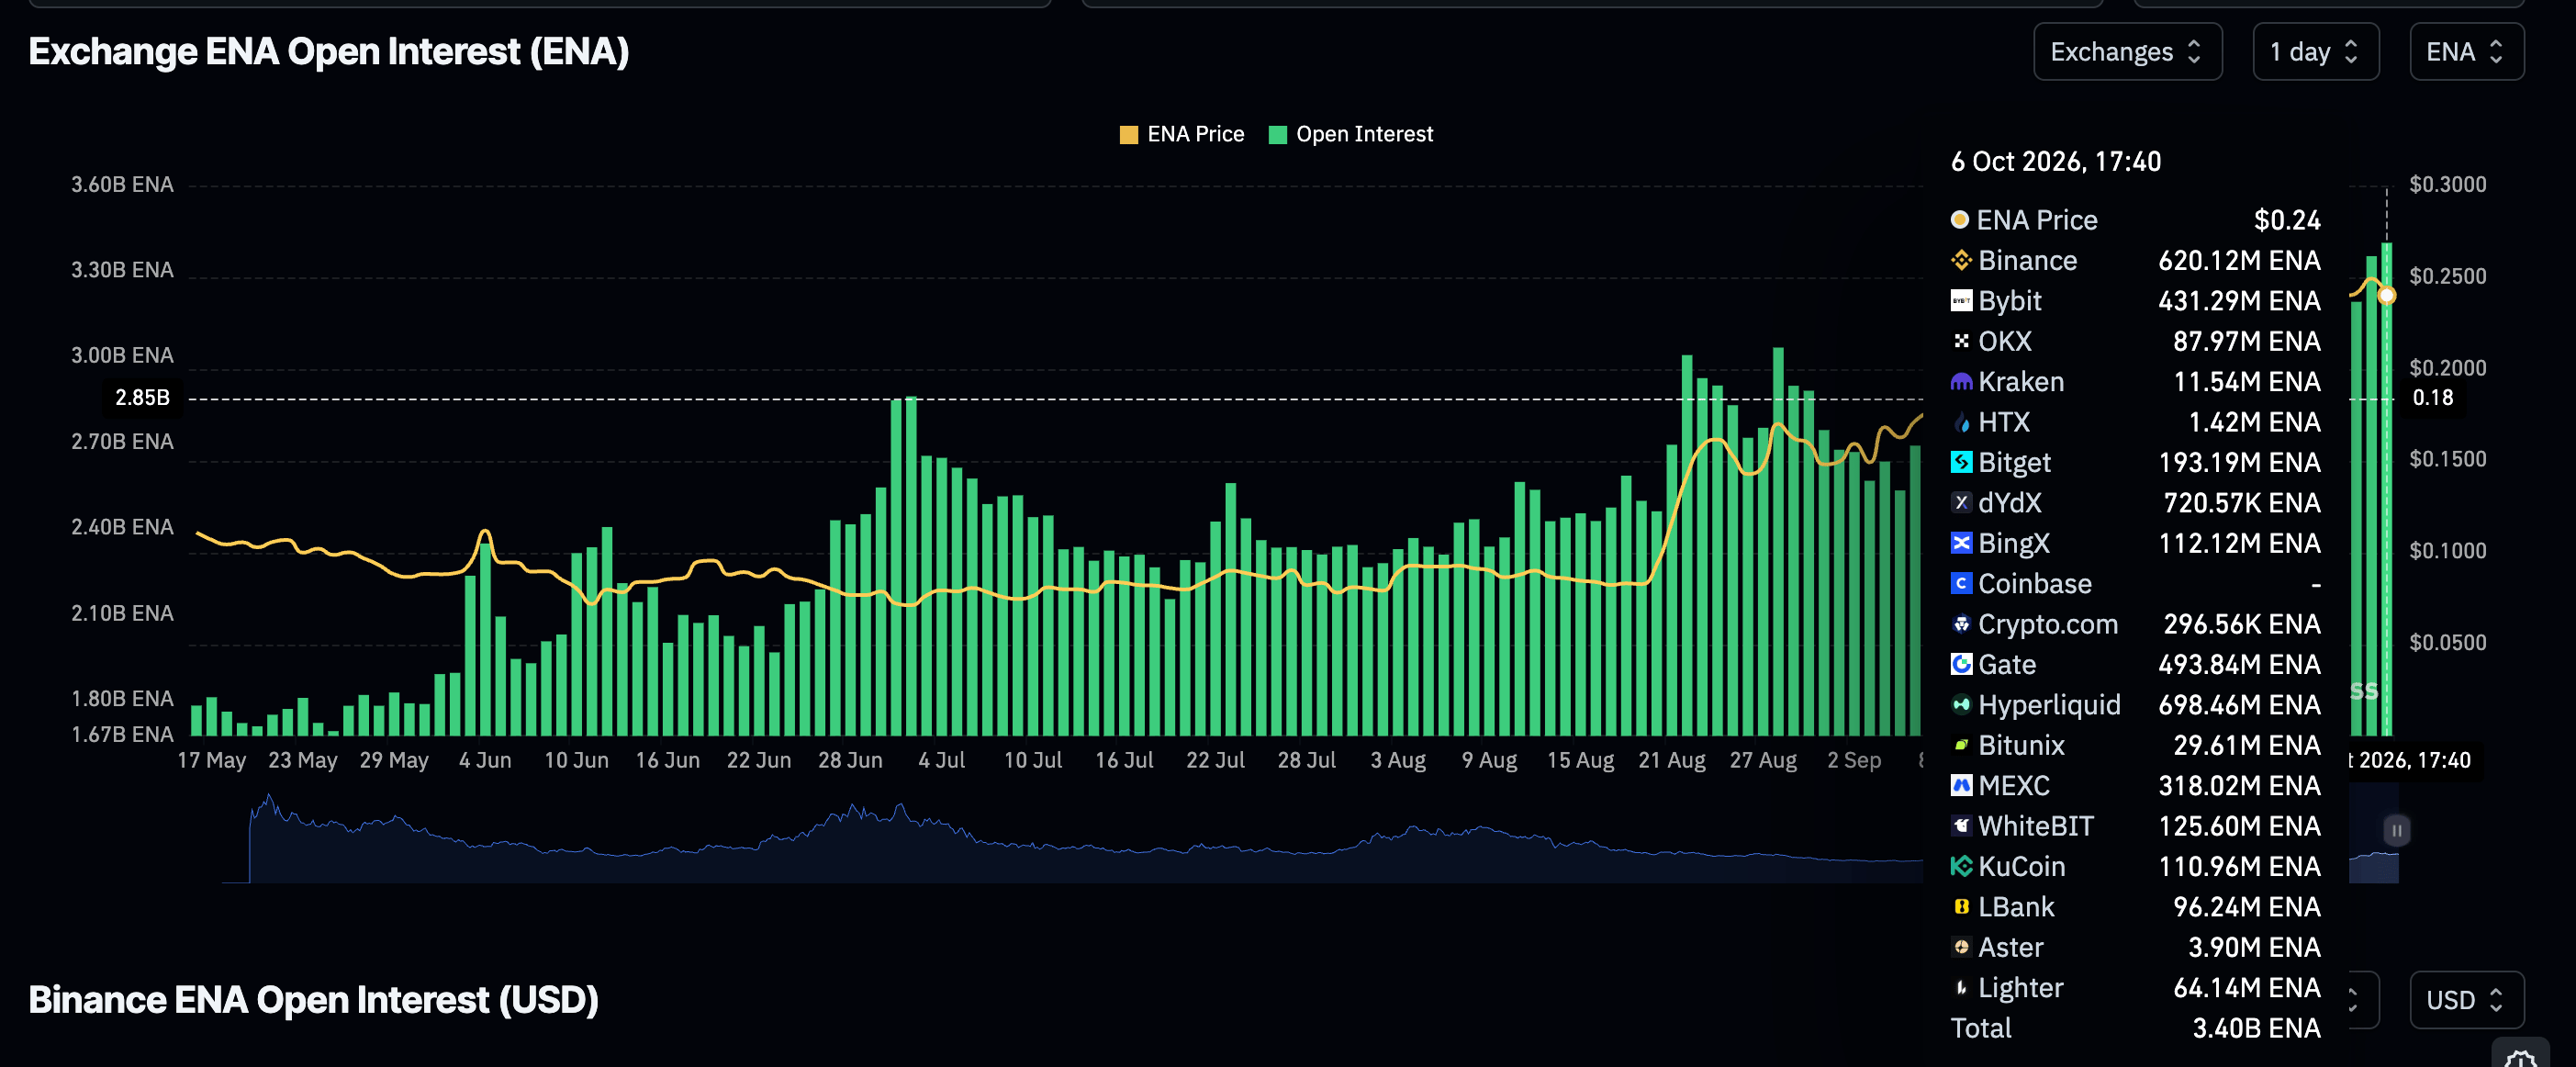Click the '6 Oct 2026, 17:40' tooltip date
This screenshot has height=1067, width=2576.
coord(2056,161)
